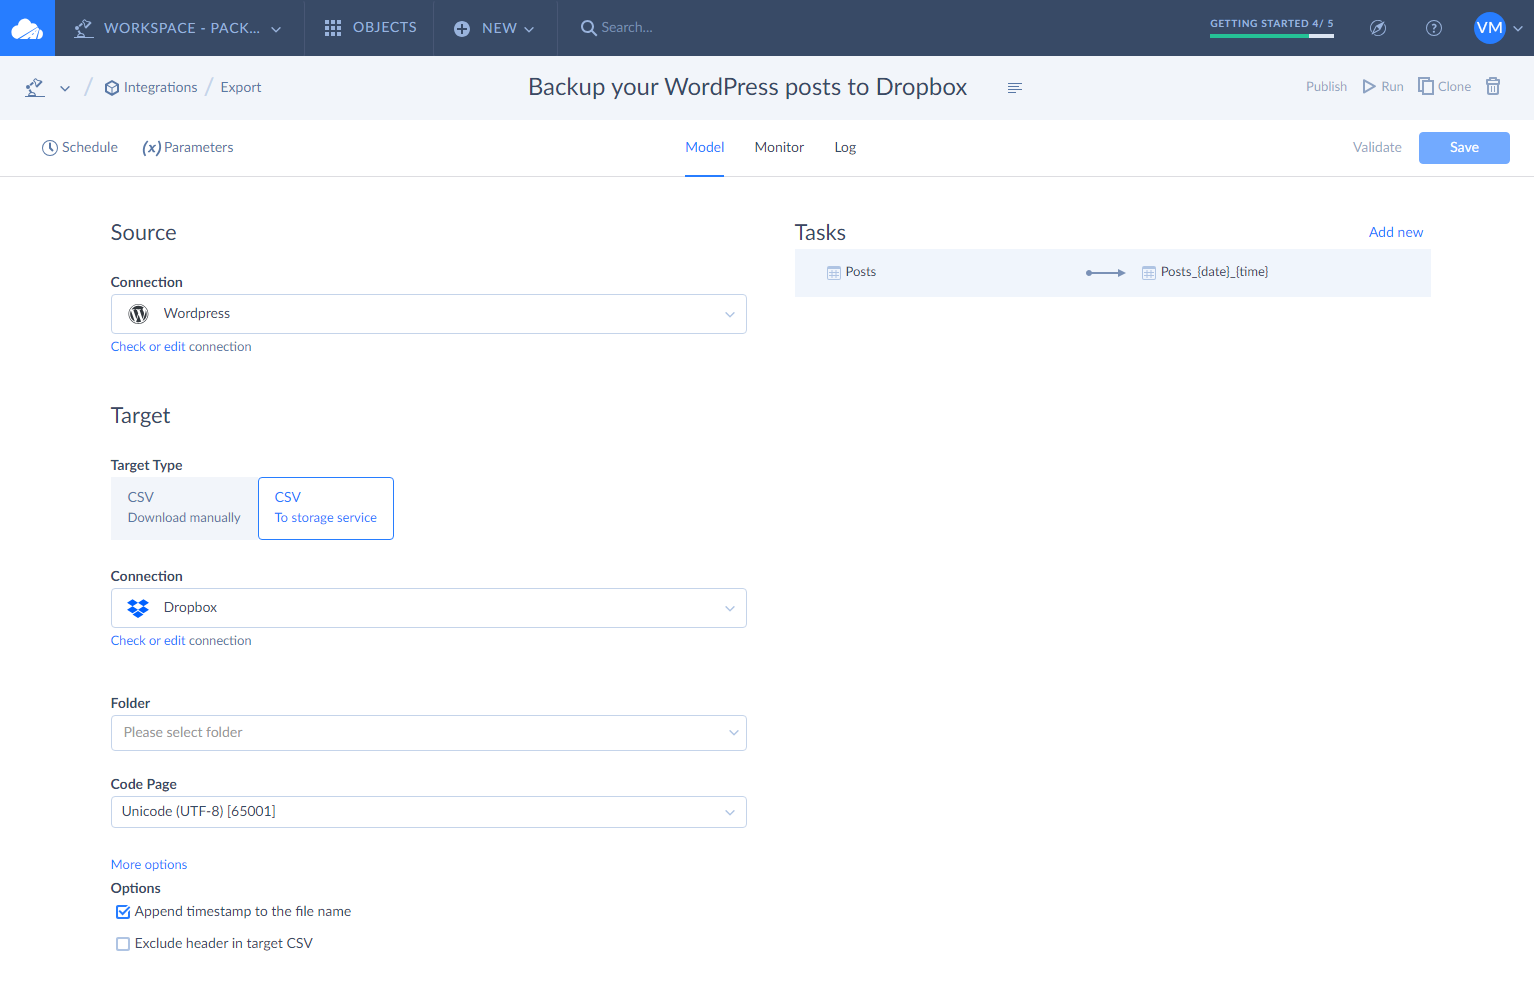Open Schedule using the clock icon
This screenshot has width=1534, height=983.
[x=50, y=147]
